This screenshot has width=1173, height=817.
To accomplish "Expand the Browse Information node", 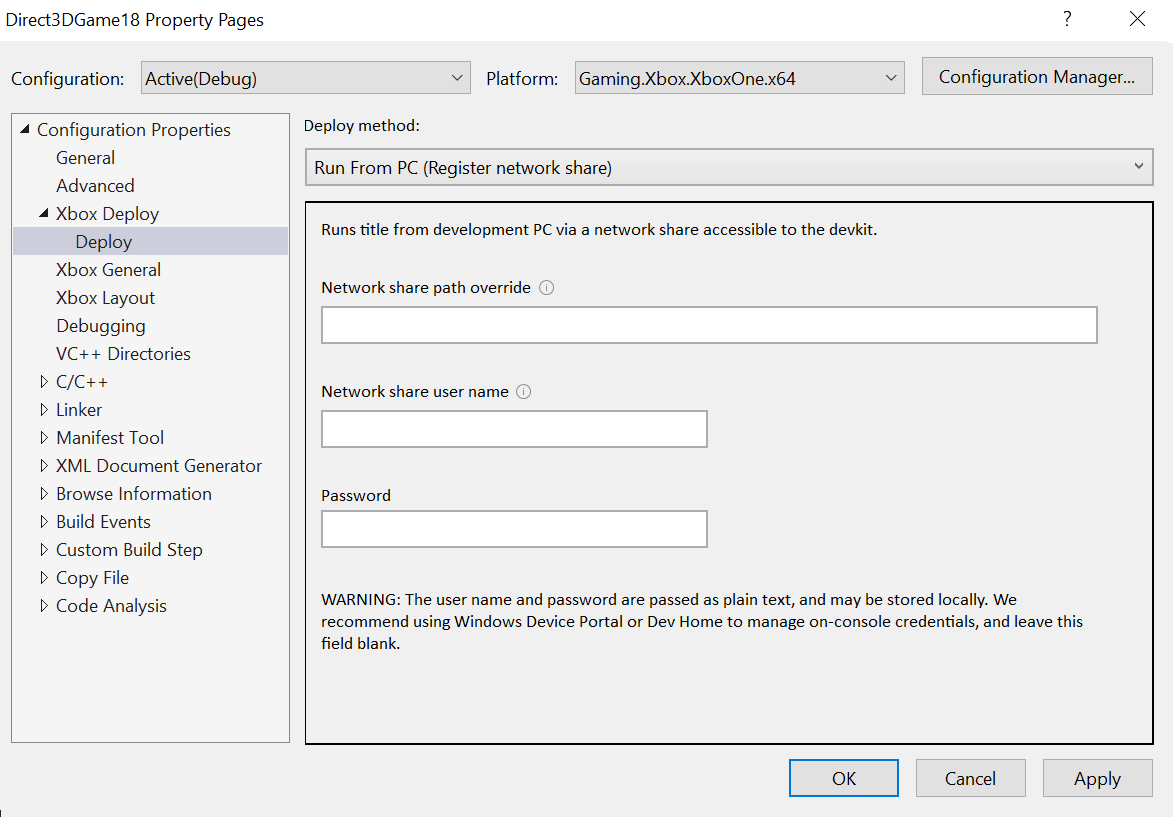I will tap(44, 494).
